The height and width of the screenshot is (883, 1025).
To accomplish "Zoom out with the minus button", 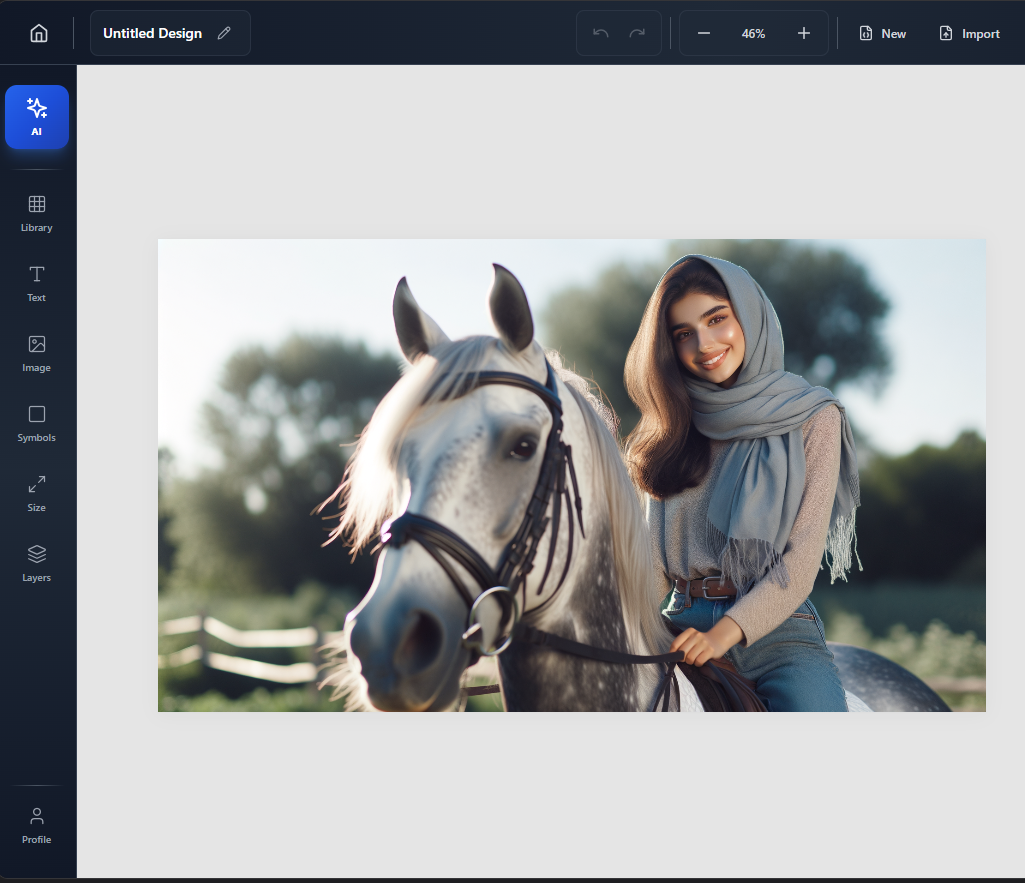I will coord(704,33).
